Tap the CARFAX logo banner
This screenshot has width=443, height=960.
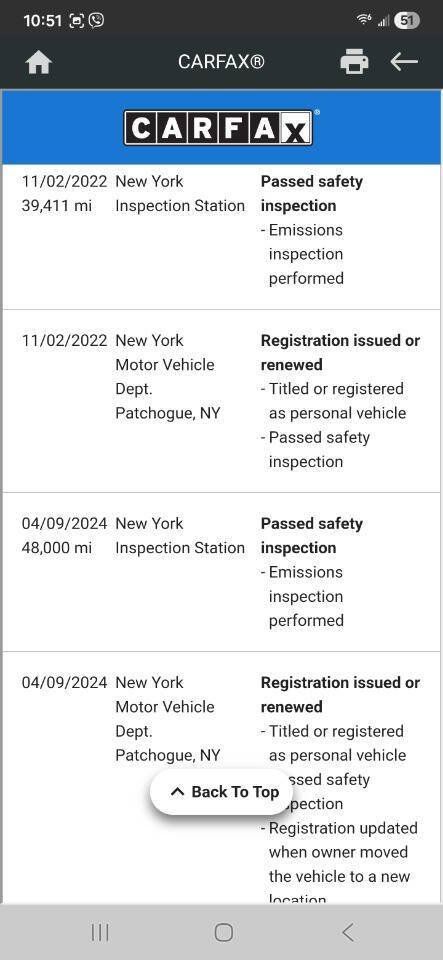tap(222, 127)
